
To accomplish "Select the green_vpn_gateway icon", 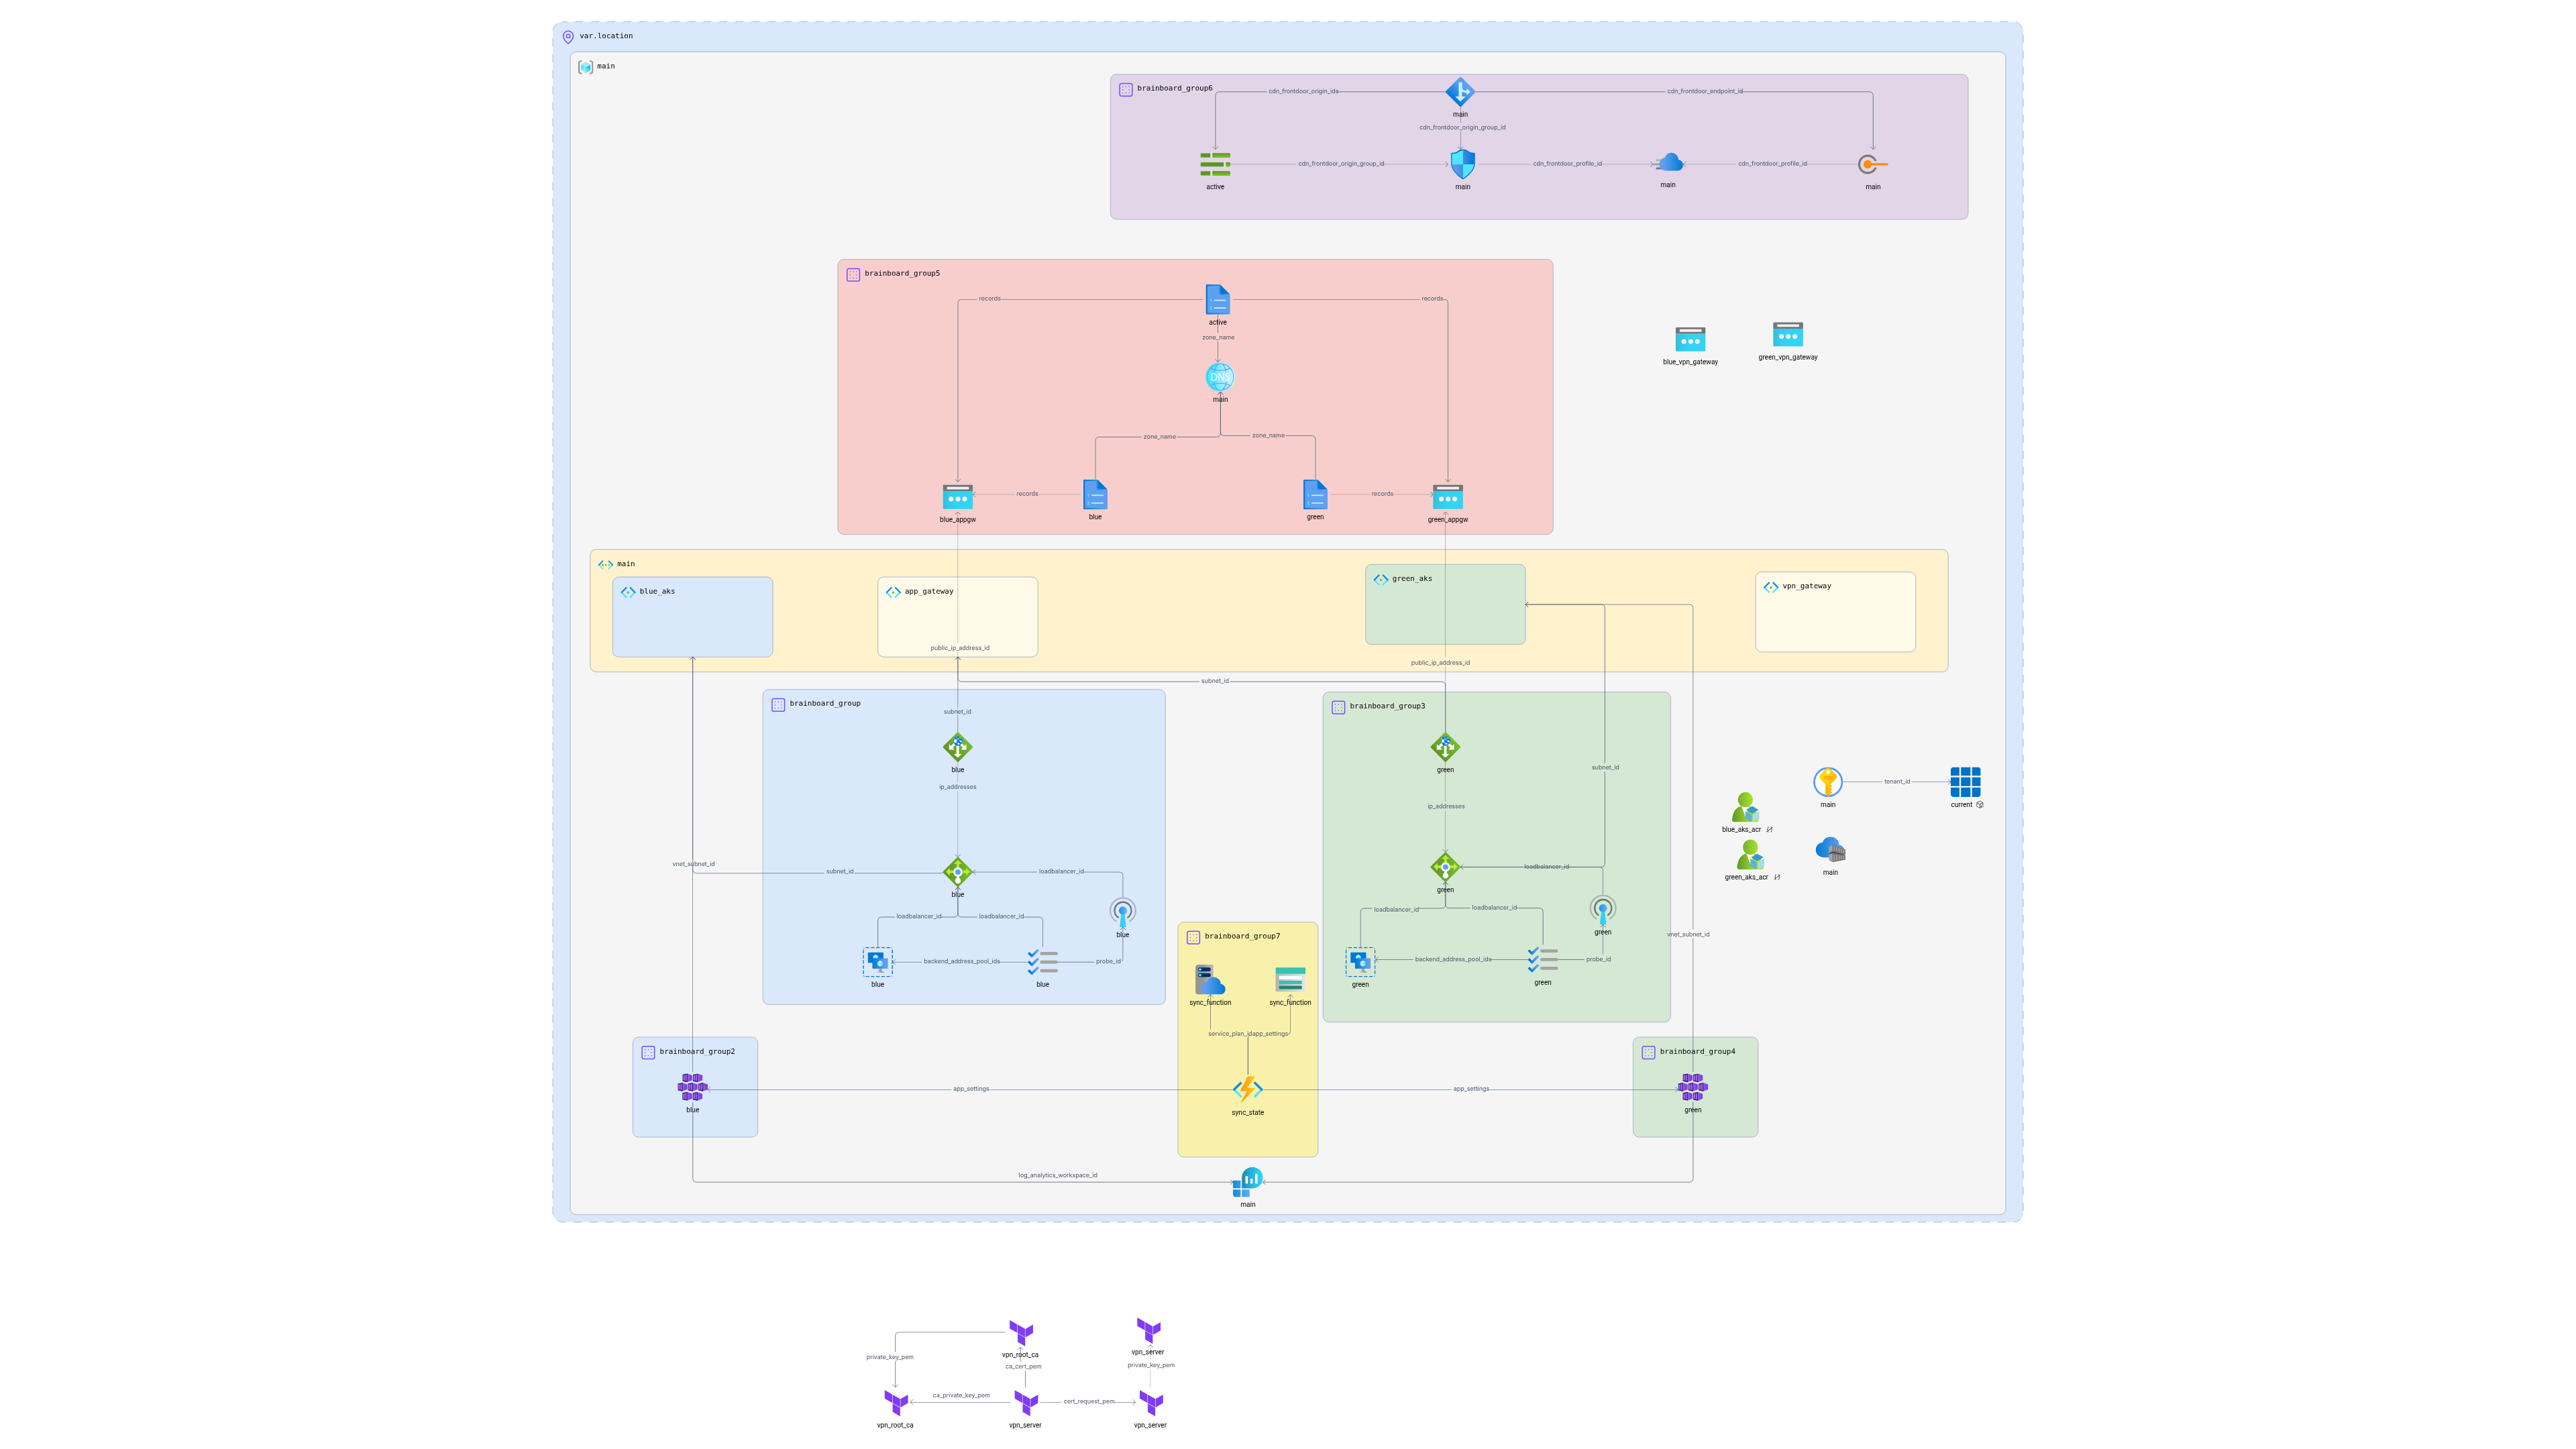I will click(1788, 334).
